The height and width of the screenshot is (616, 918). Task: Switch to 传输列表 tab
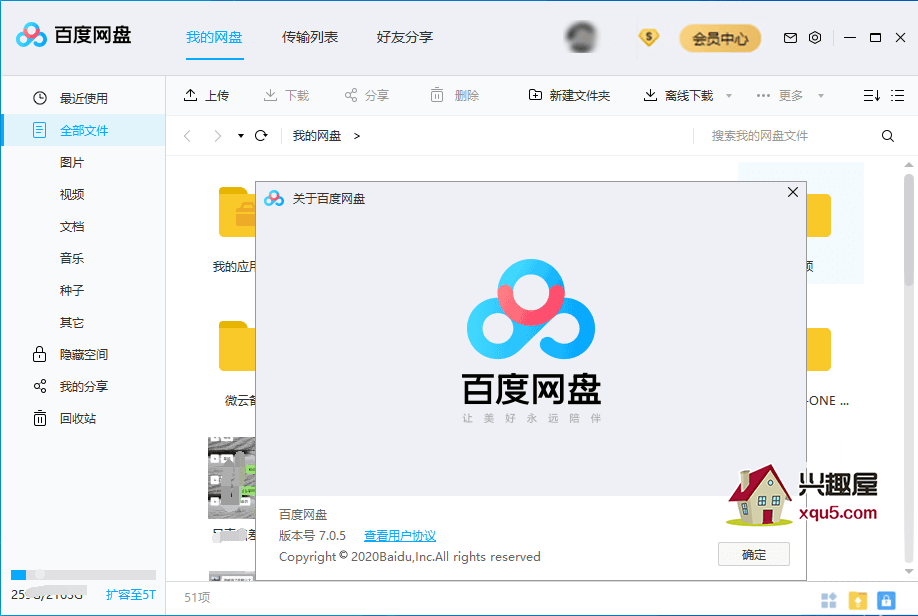pos(310,37)
